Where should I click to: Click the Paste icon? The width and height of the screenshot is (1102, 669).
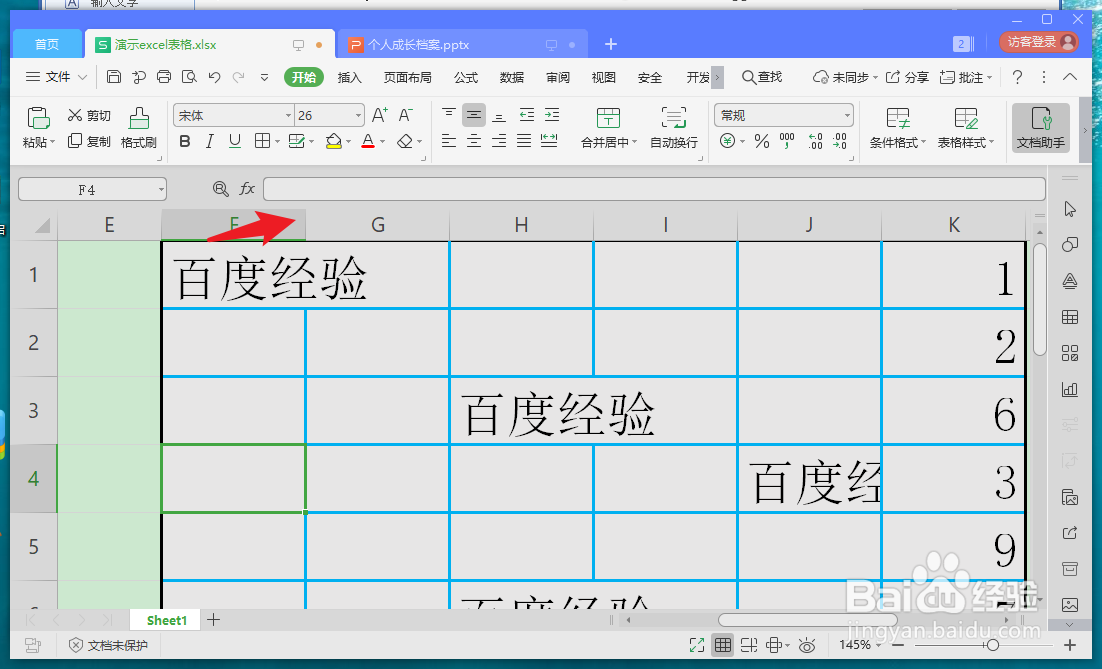point(38,118)
